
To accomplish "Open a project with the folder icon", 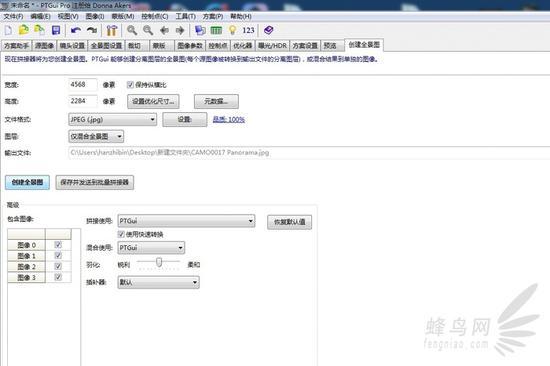I will point(24,31).
